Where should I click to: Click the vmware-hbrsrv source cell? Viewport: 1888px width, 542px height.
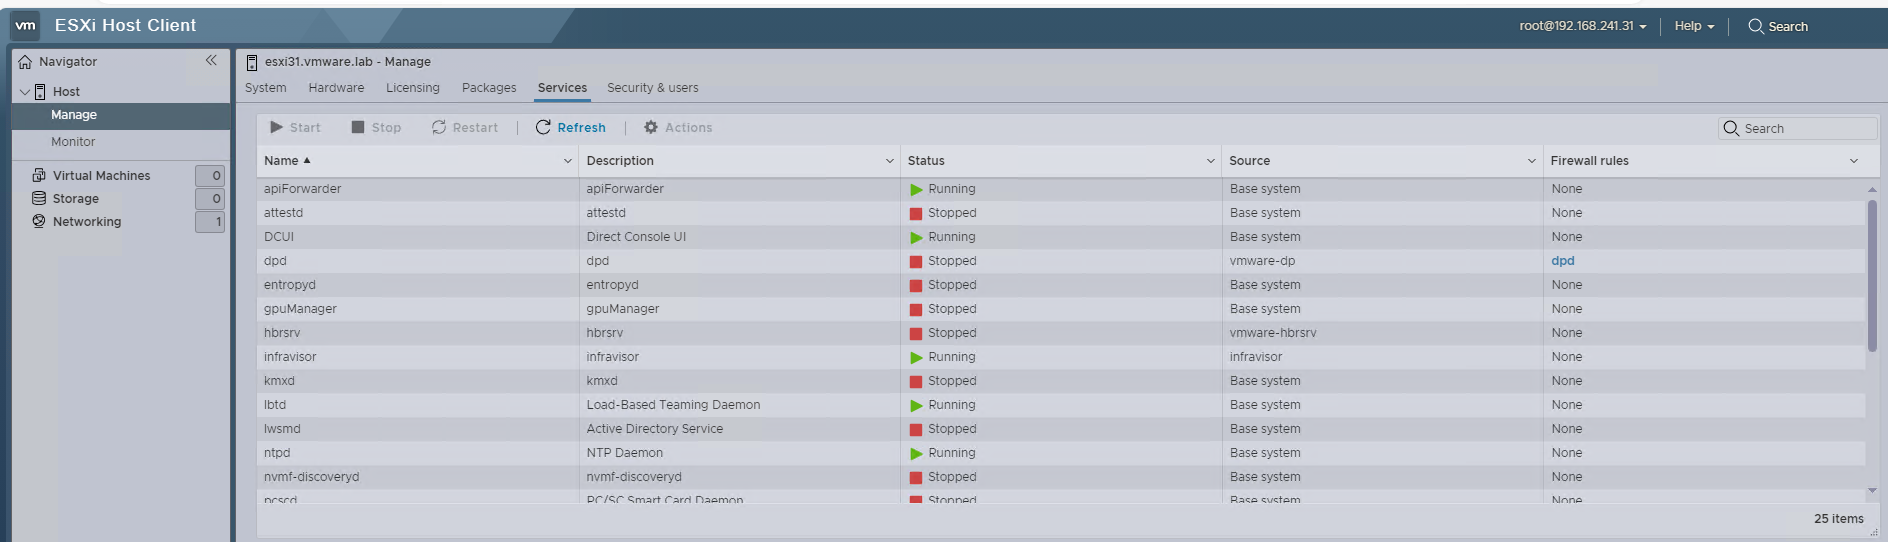point(1273,333)
